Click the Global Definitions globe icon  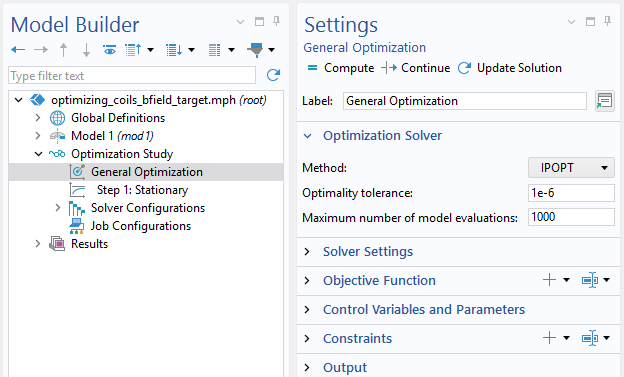click(57, 118)
